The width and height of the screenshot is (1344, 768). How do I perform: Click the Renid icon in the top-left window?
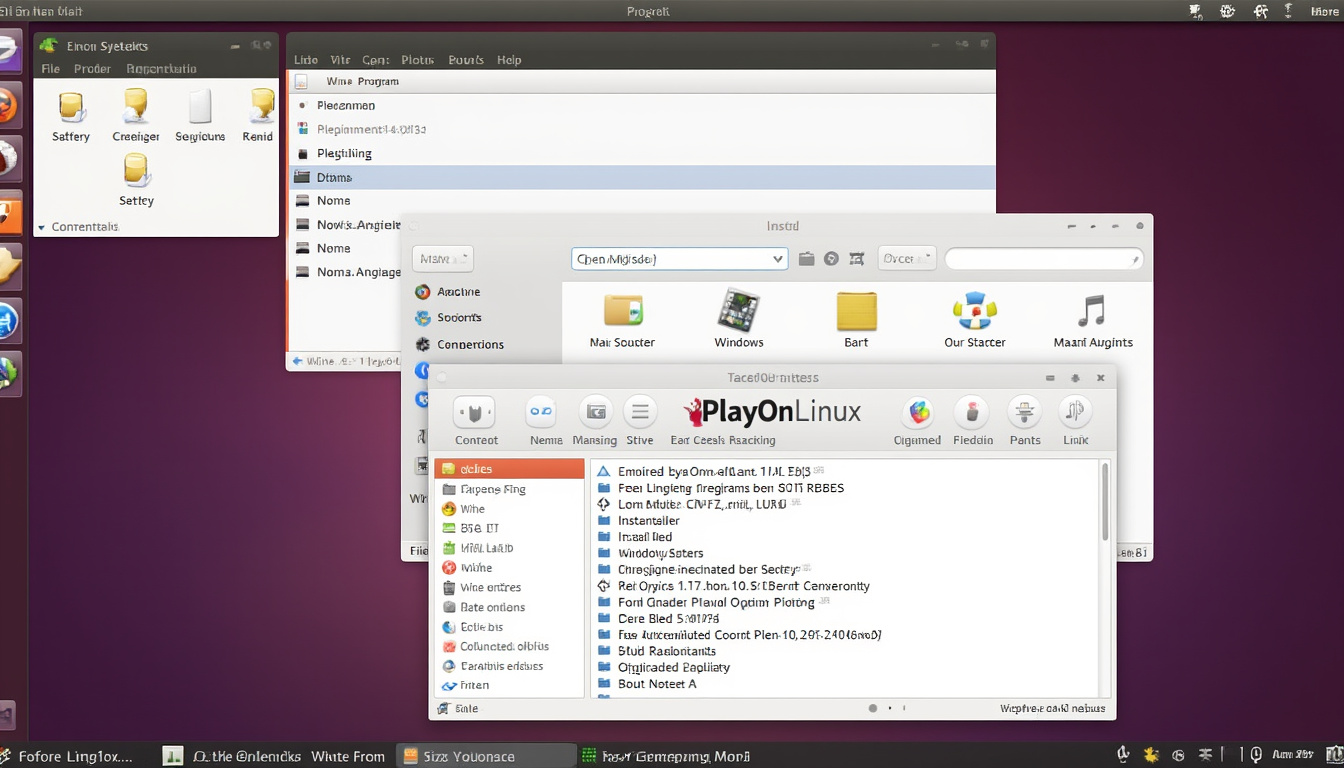click(x=262, y=106)
